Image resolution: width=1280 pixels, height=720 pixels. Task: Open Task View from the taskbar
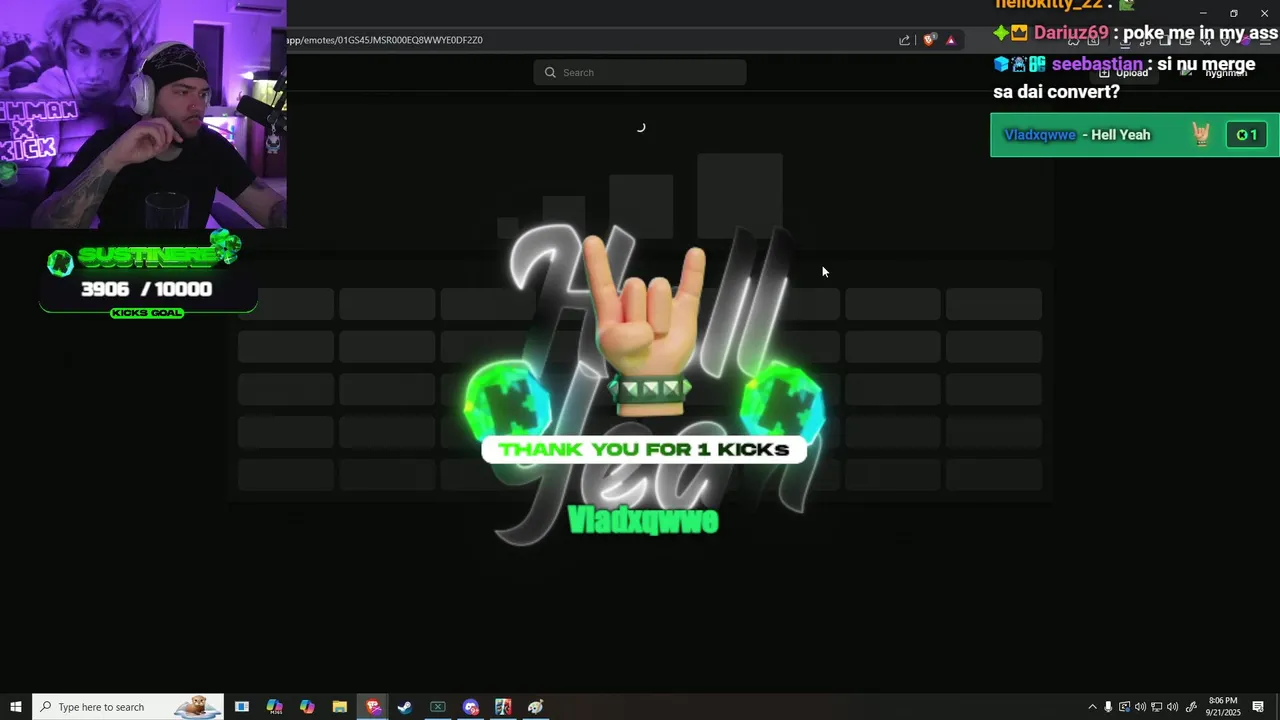[x=241, y=707]
